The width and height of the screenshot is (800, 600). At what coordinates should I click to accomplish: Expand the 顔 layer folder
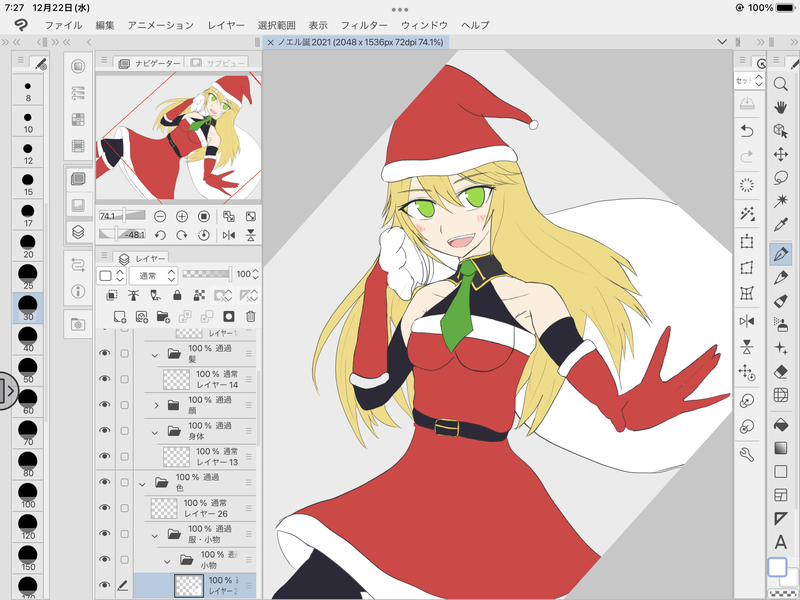point(156,406)
